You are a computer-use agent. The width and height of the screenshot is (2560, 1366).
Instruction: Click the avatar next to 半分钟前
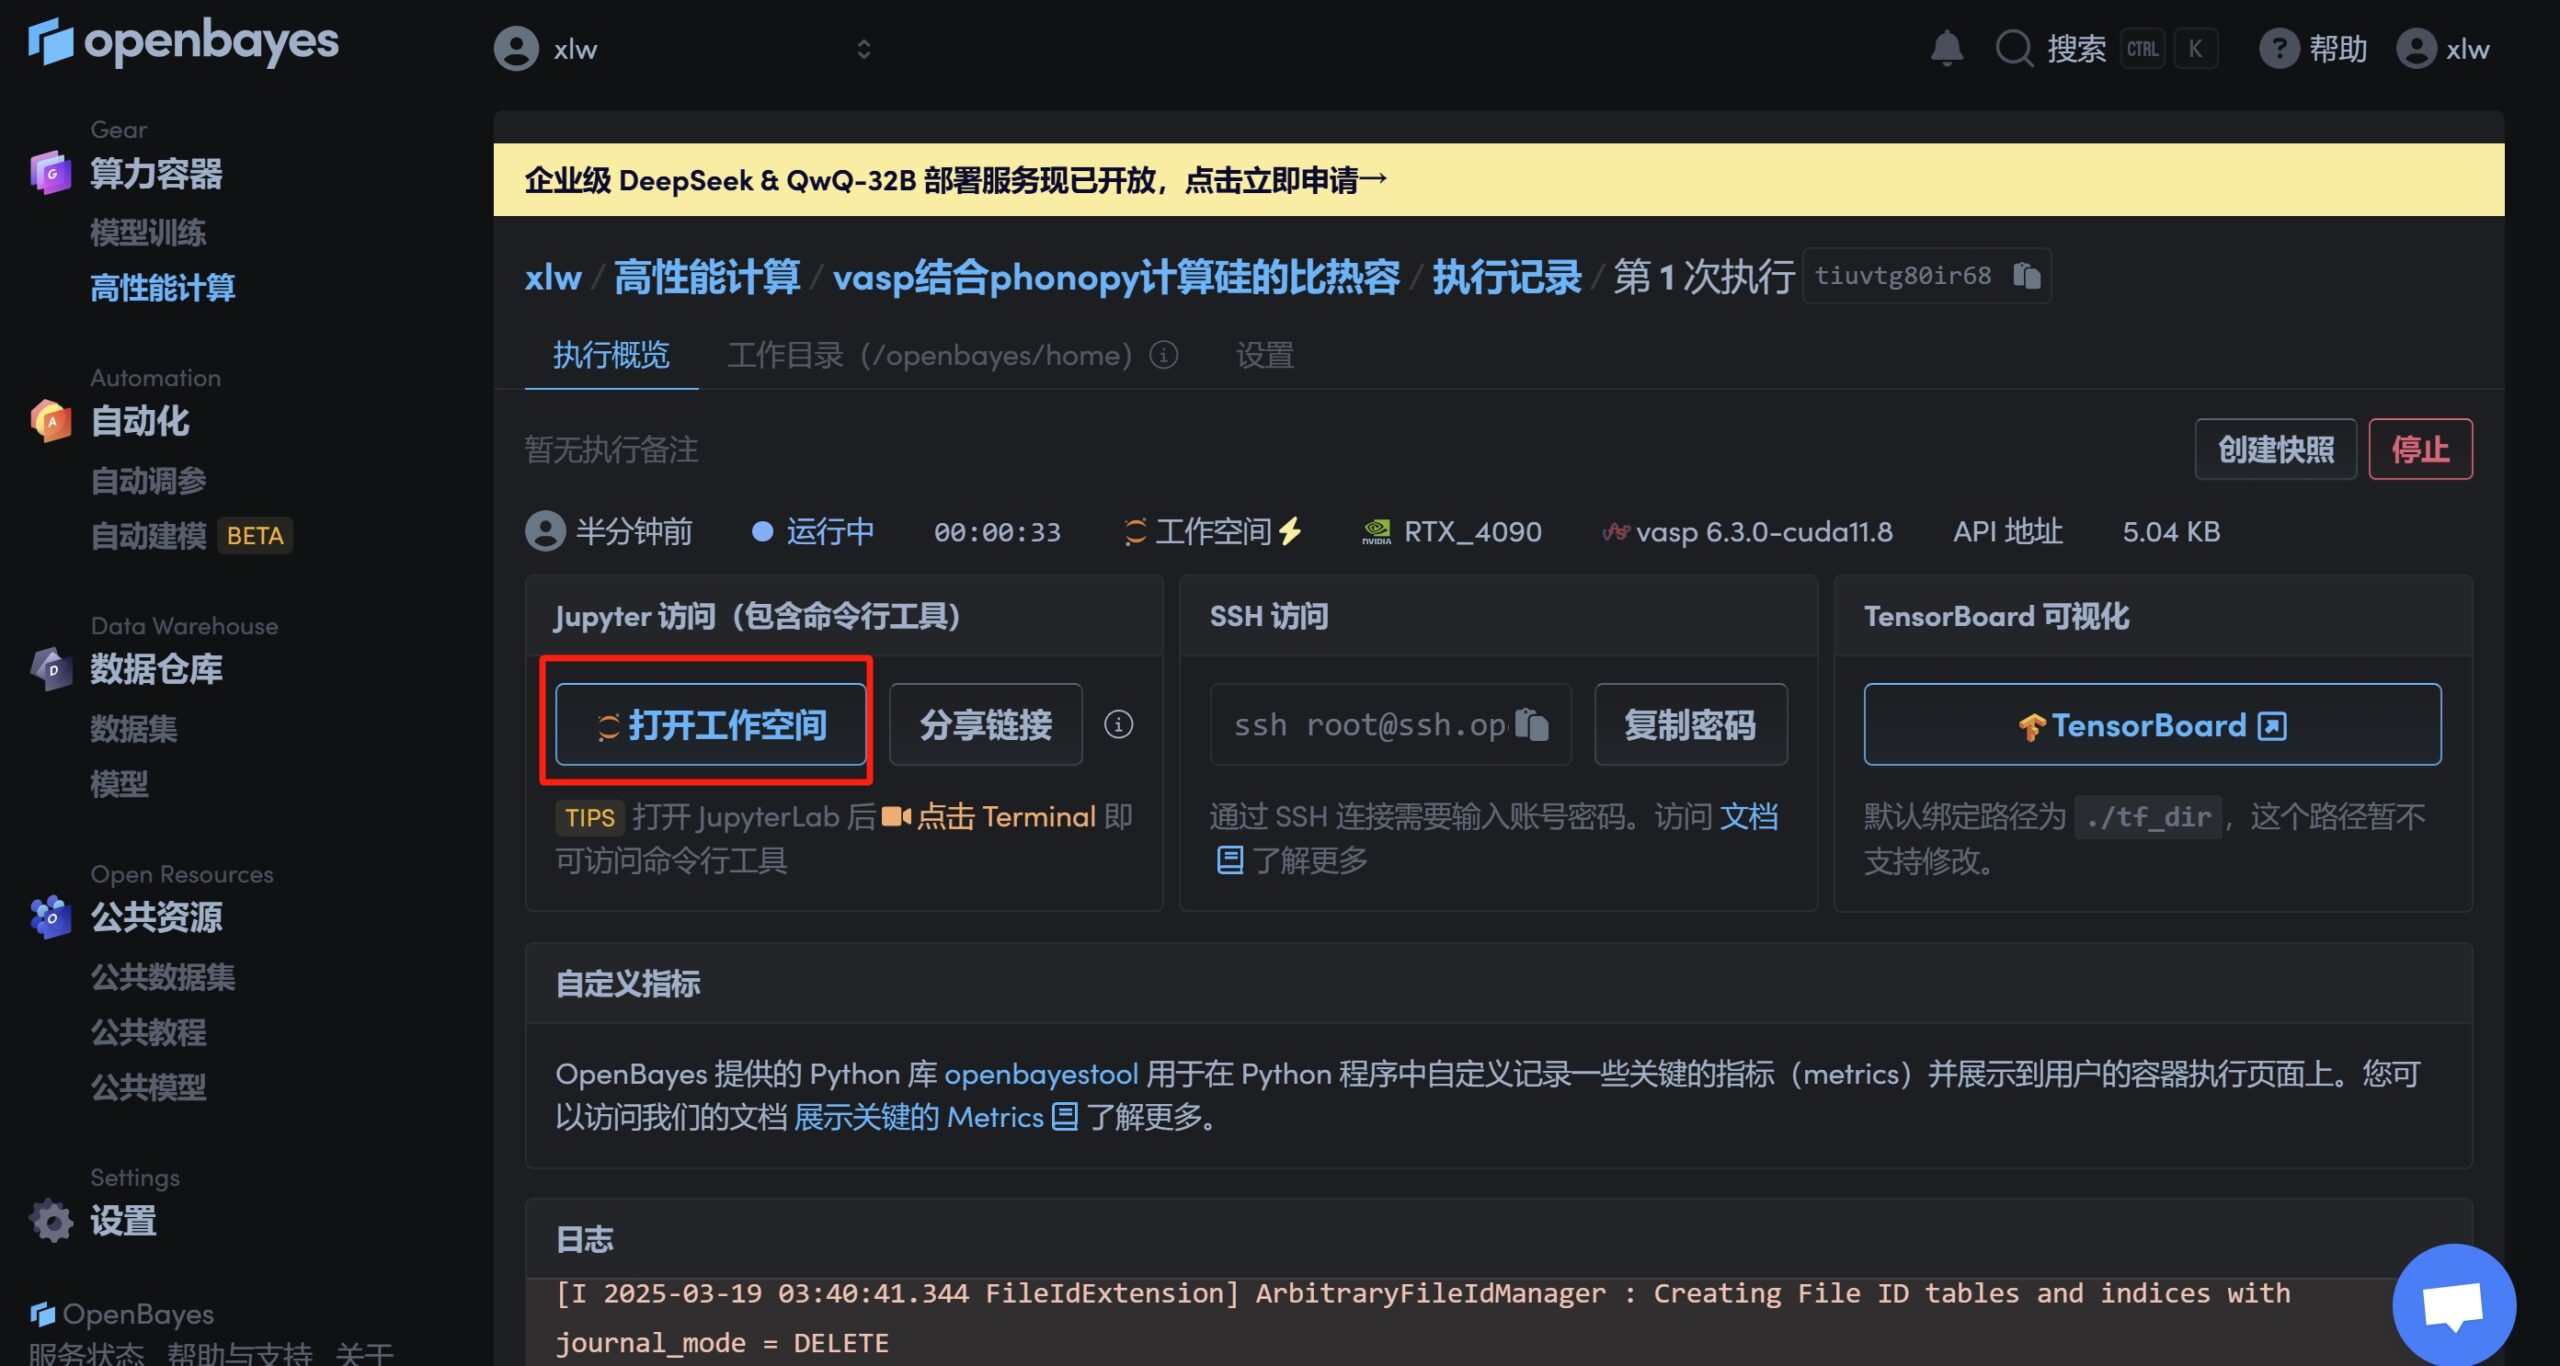tap(545, 531)
